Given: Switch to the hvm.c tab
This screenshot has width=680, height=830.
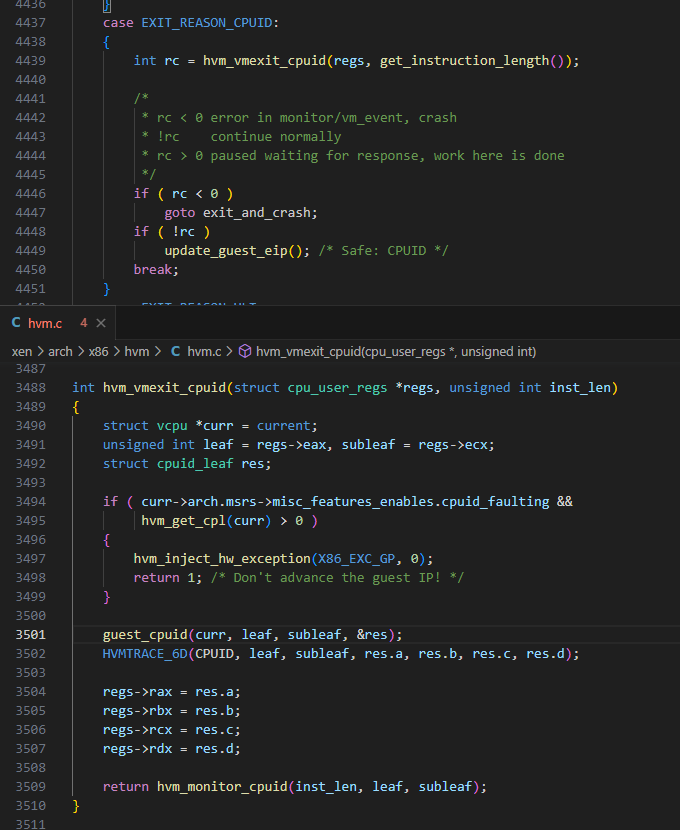Looking at the screenshot, I should pos(45,323).
